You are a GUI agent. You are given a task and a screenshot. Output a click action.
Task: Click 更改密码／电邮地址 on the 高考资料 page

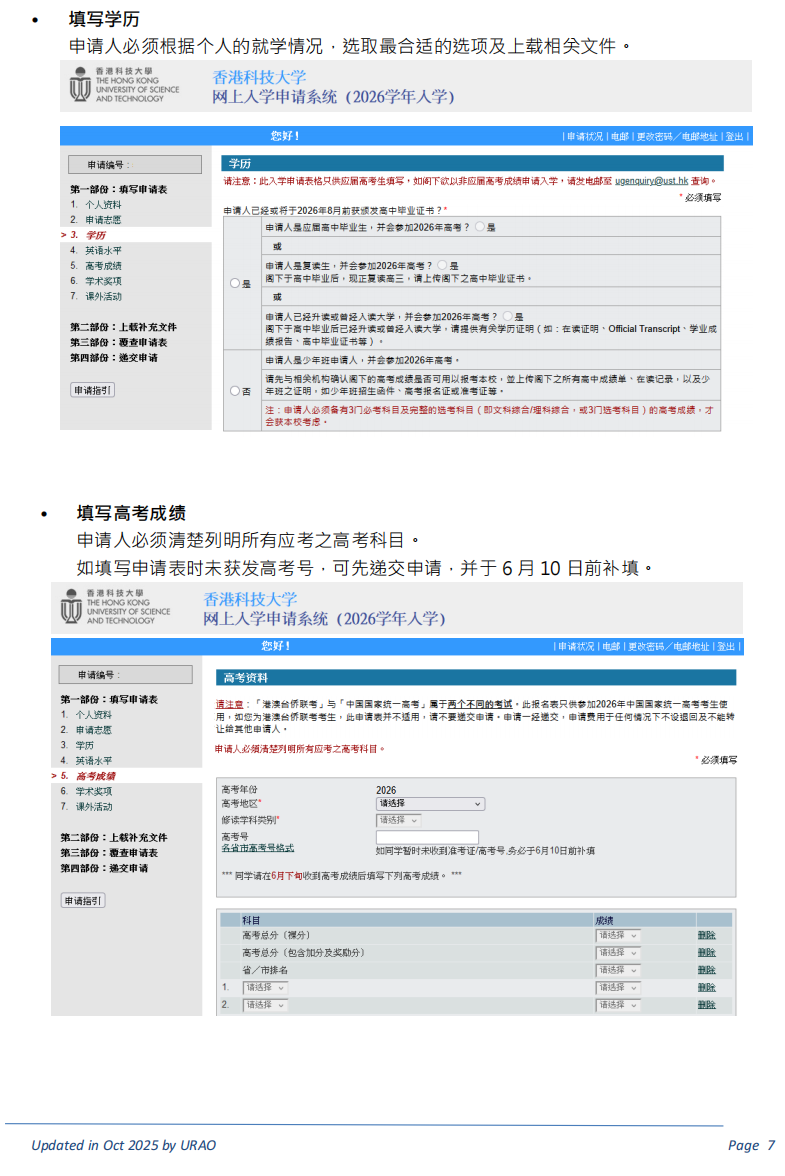669,646
